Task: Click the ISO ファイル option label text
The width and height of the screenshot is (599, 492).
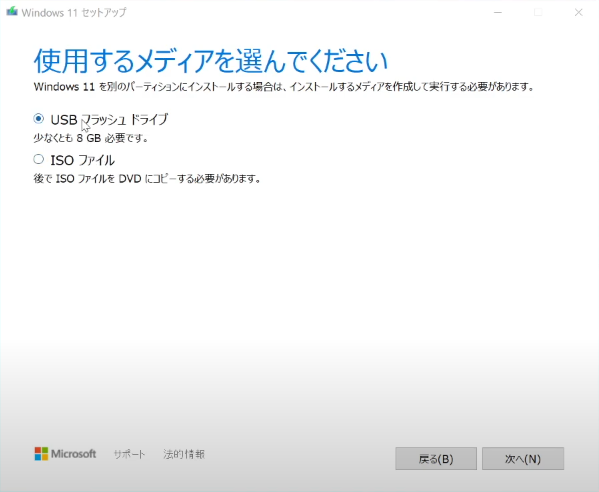Action: 83,160
